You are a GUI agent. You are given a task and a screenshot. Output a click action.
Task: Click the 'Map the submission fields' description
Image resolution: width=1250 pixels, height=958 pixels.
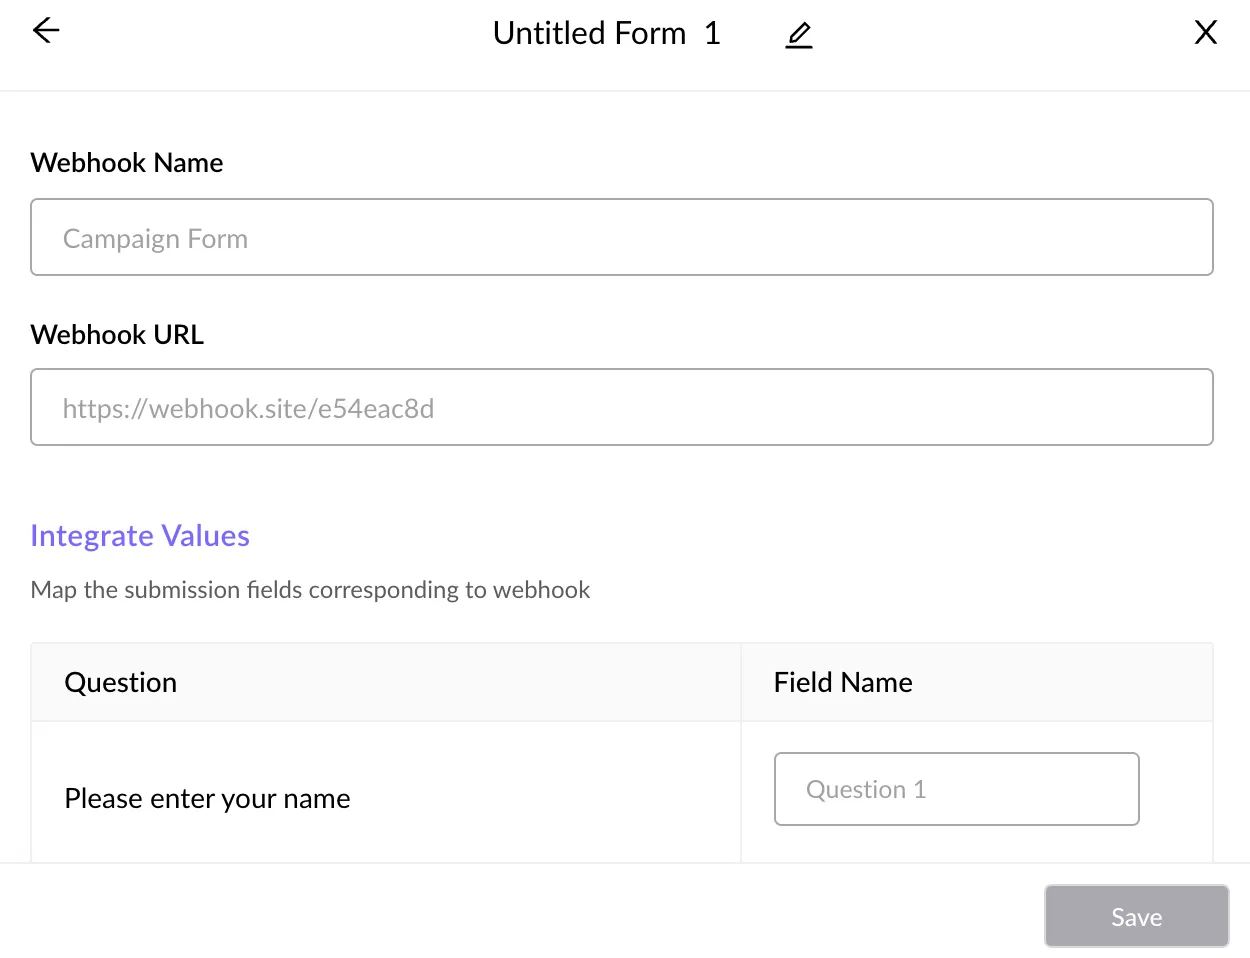pos(311,590)
